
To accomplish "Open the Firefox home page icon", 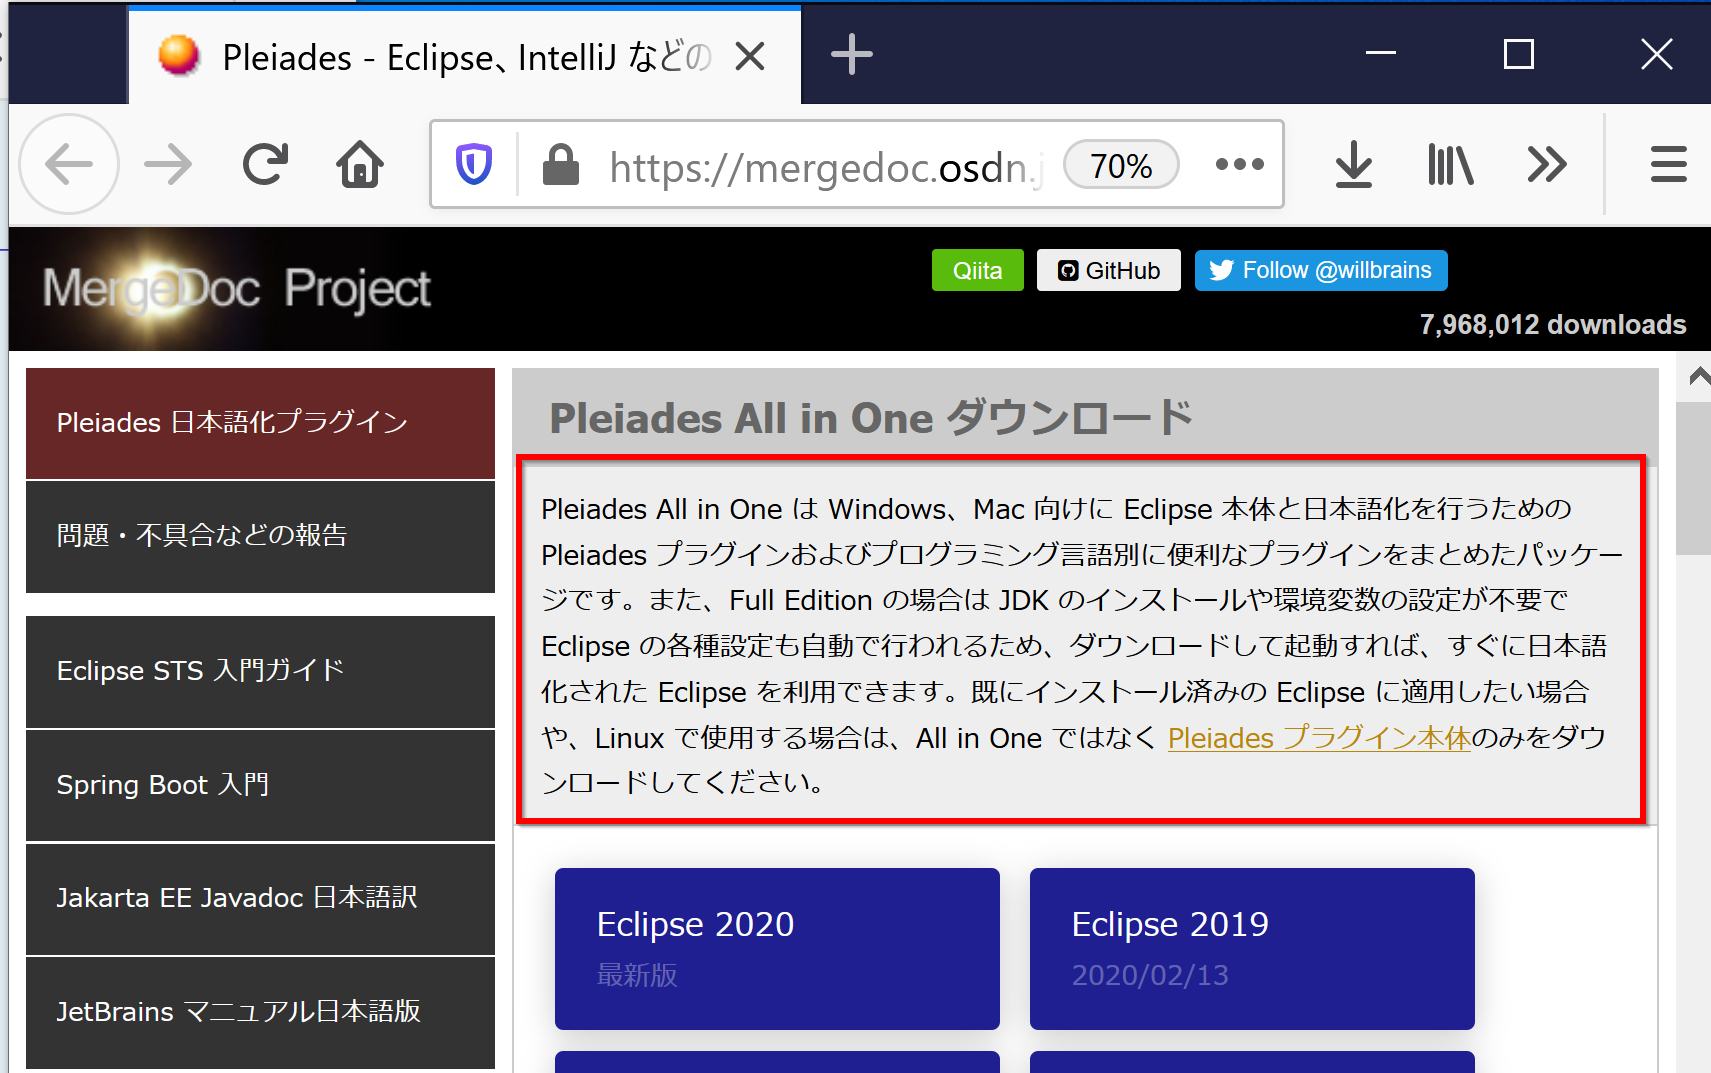I will point(360,164).
